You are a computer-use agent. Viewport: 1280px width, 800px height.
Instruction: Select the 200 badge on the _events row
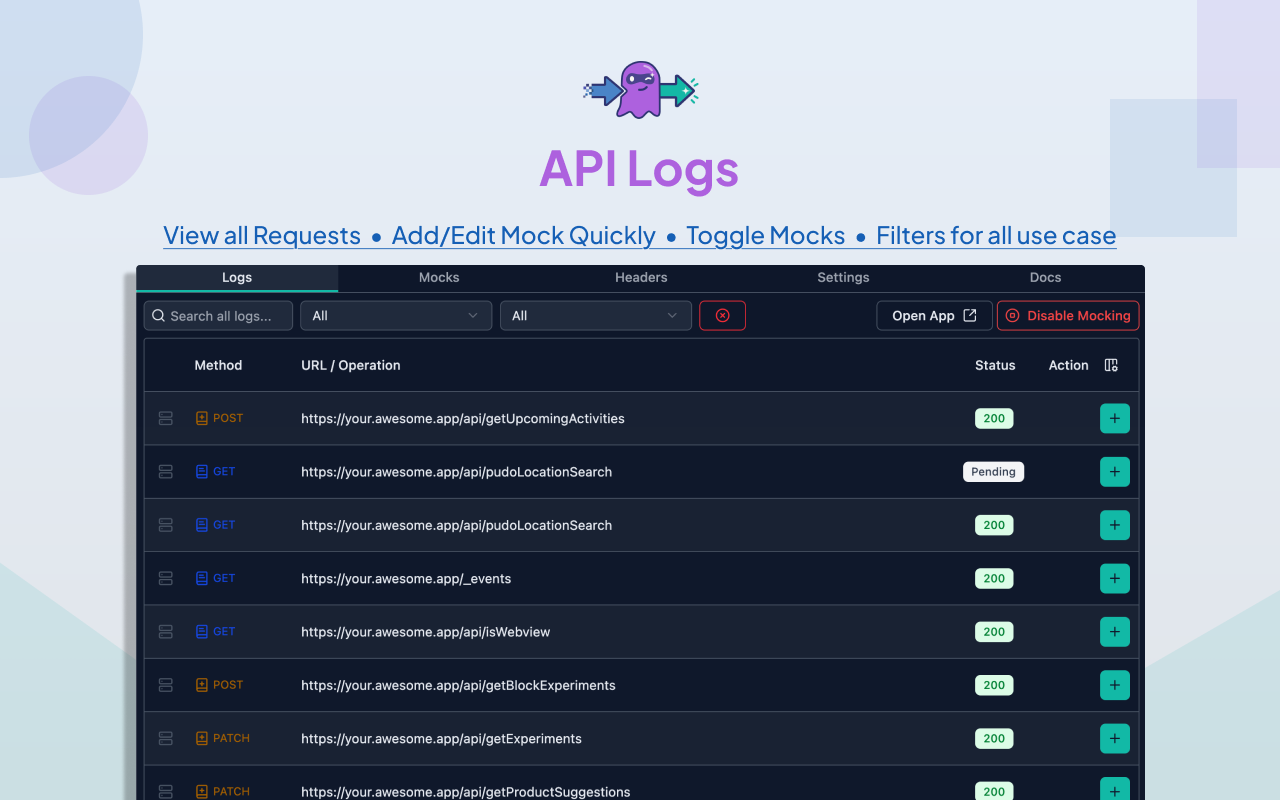click(994, 578)
